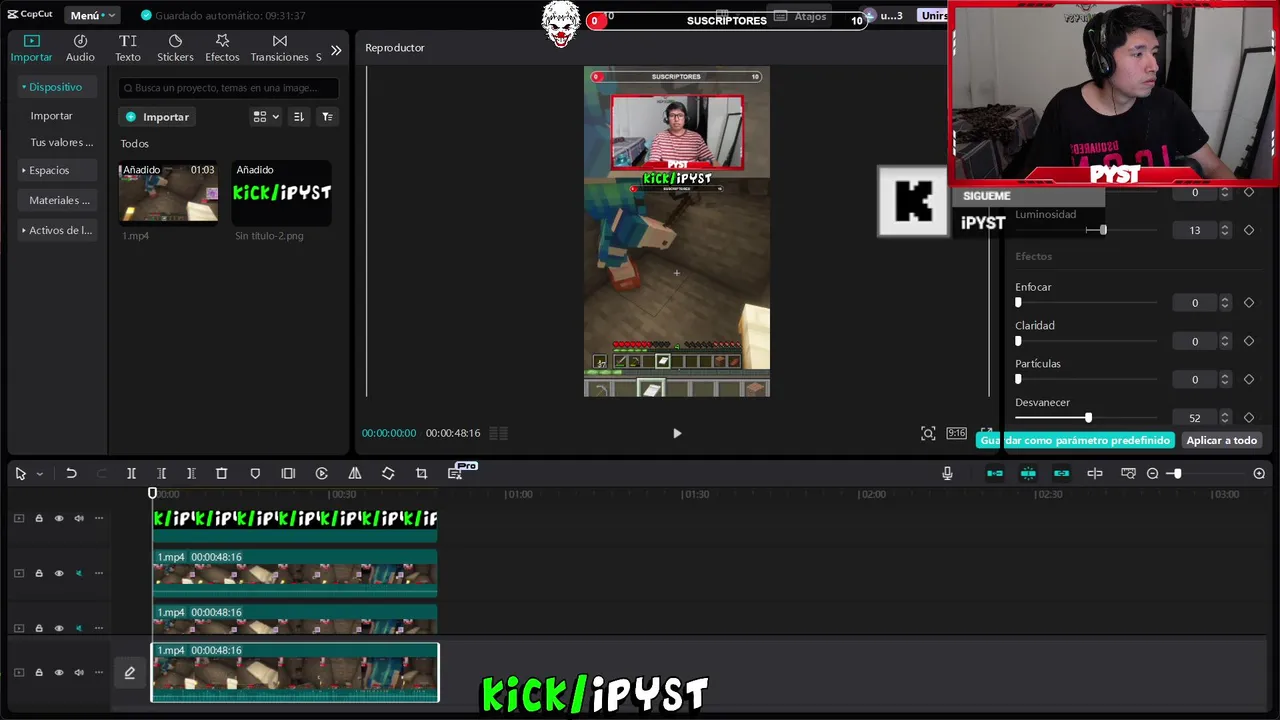Open the timeline cover preview icon

coord(1128,474)
